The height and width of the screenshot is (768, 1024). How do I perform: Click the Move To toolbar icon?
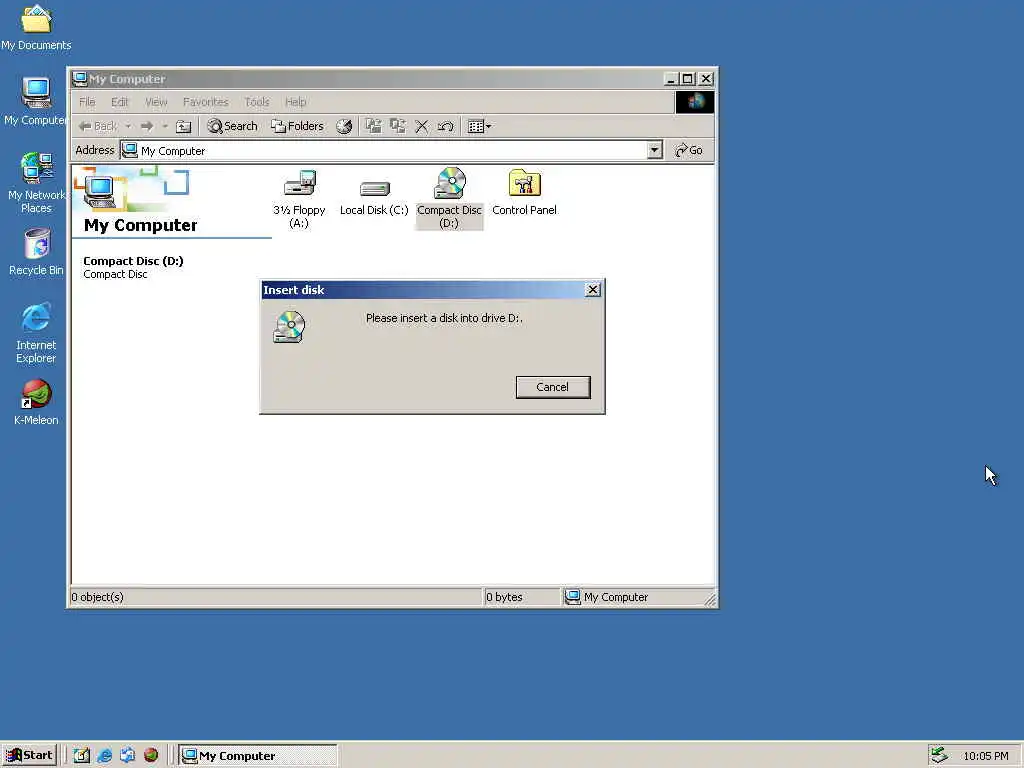[374, 126]
